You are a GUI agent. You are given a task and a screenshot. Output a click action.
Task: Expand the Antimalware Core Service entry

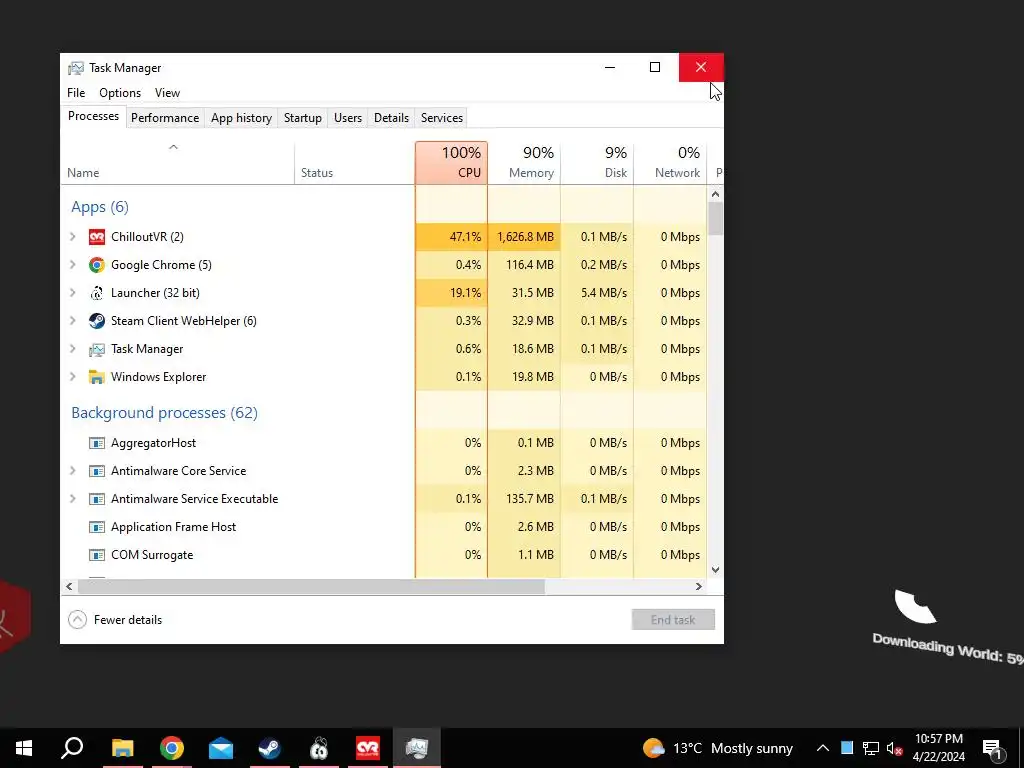tap(72, 471)
